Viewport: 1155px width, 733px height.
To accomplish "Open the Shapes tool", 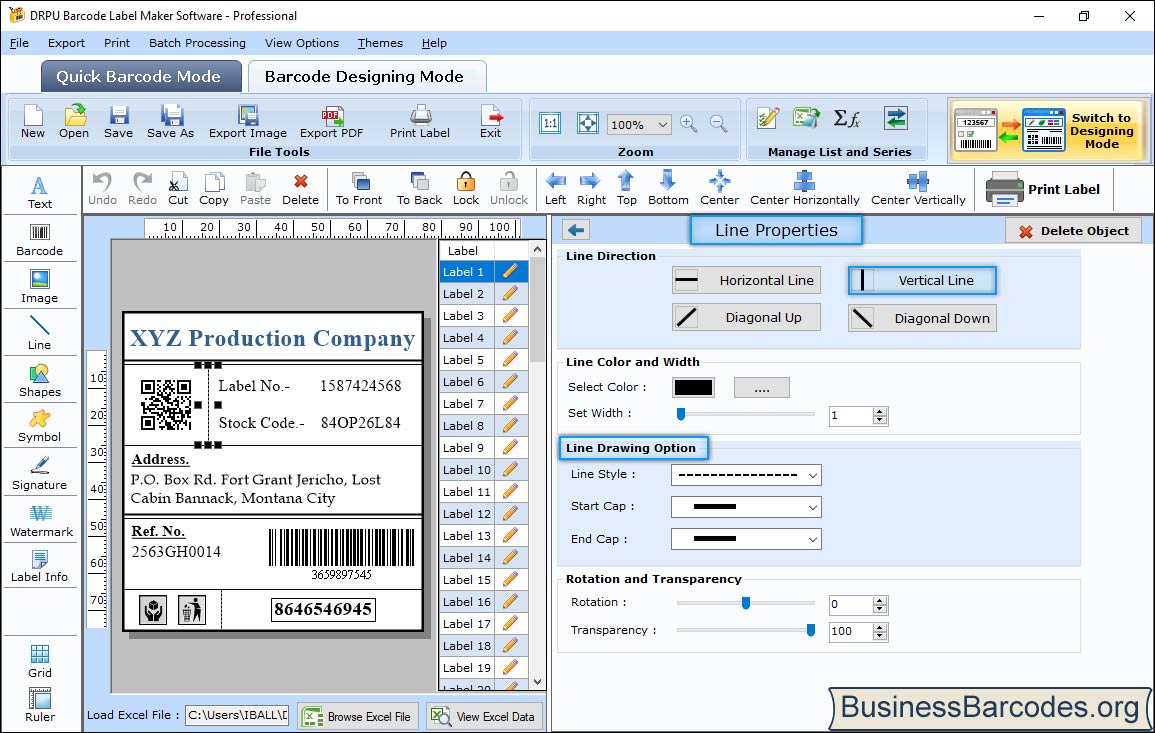I will [x=40, y=380].
